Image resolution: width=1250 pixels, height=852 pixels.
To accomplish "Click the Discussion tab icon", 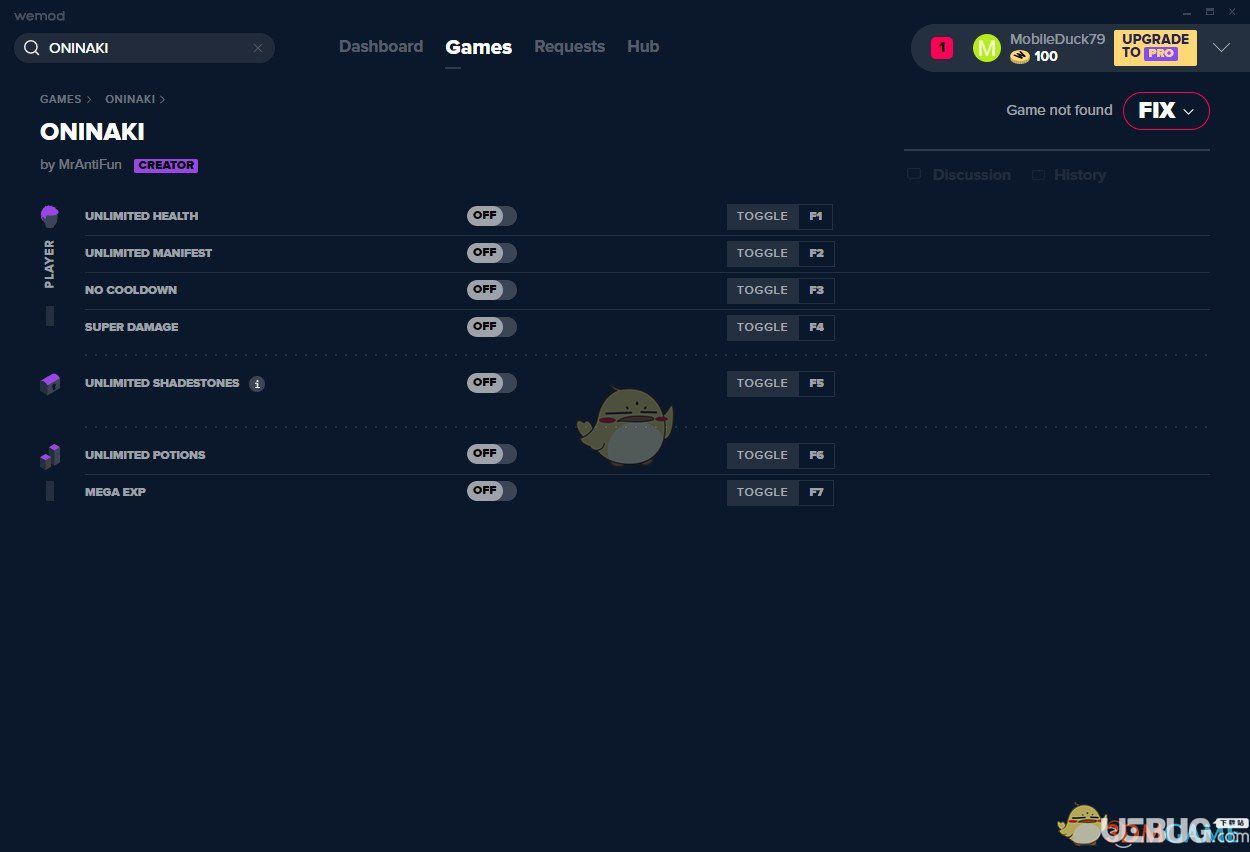I will pos(914,174).
